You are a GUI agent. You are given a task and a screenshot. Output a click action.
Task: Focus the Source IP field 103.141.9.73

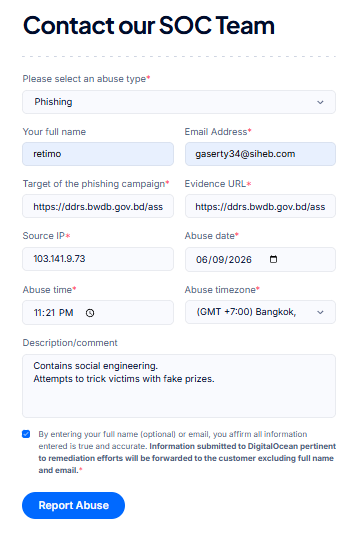click(98, 259)
